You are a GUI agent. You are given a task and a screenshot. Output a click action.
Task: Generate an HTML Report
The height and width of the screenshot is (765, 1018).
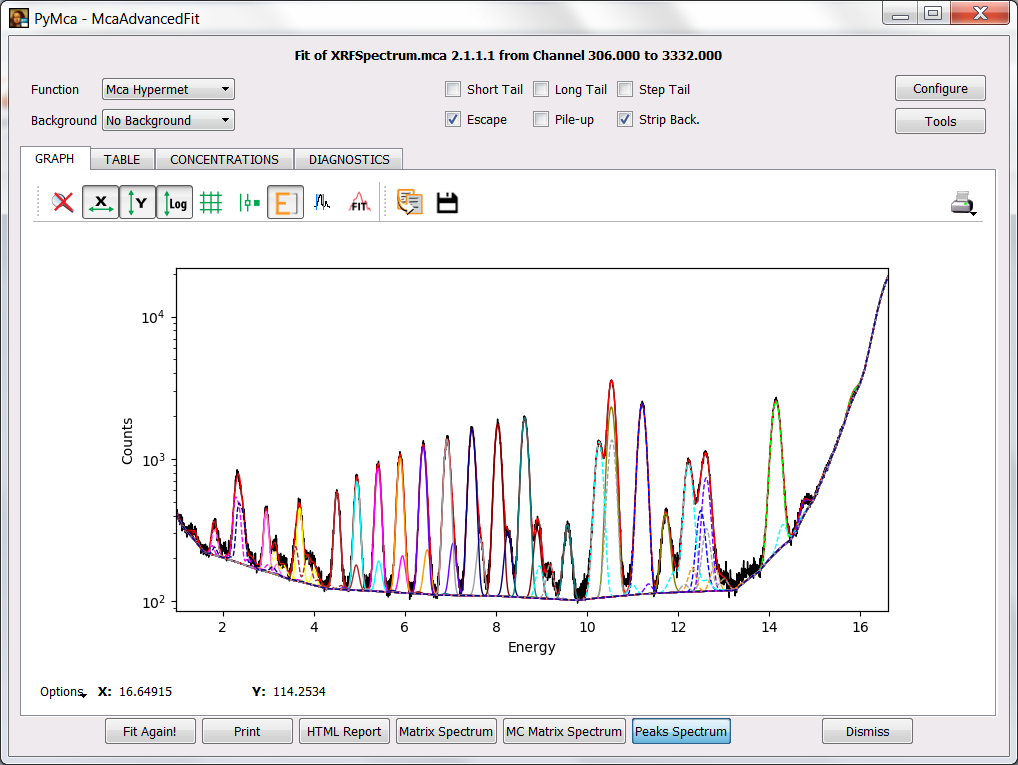click(344, 731)
